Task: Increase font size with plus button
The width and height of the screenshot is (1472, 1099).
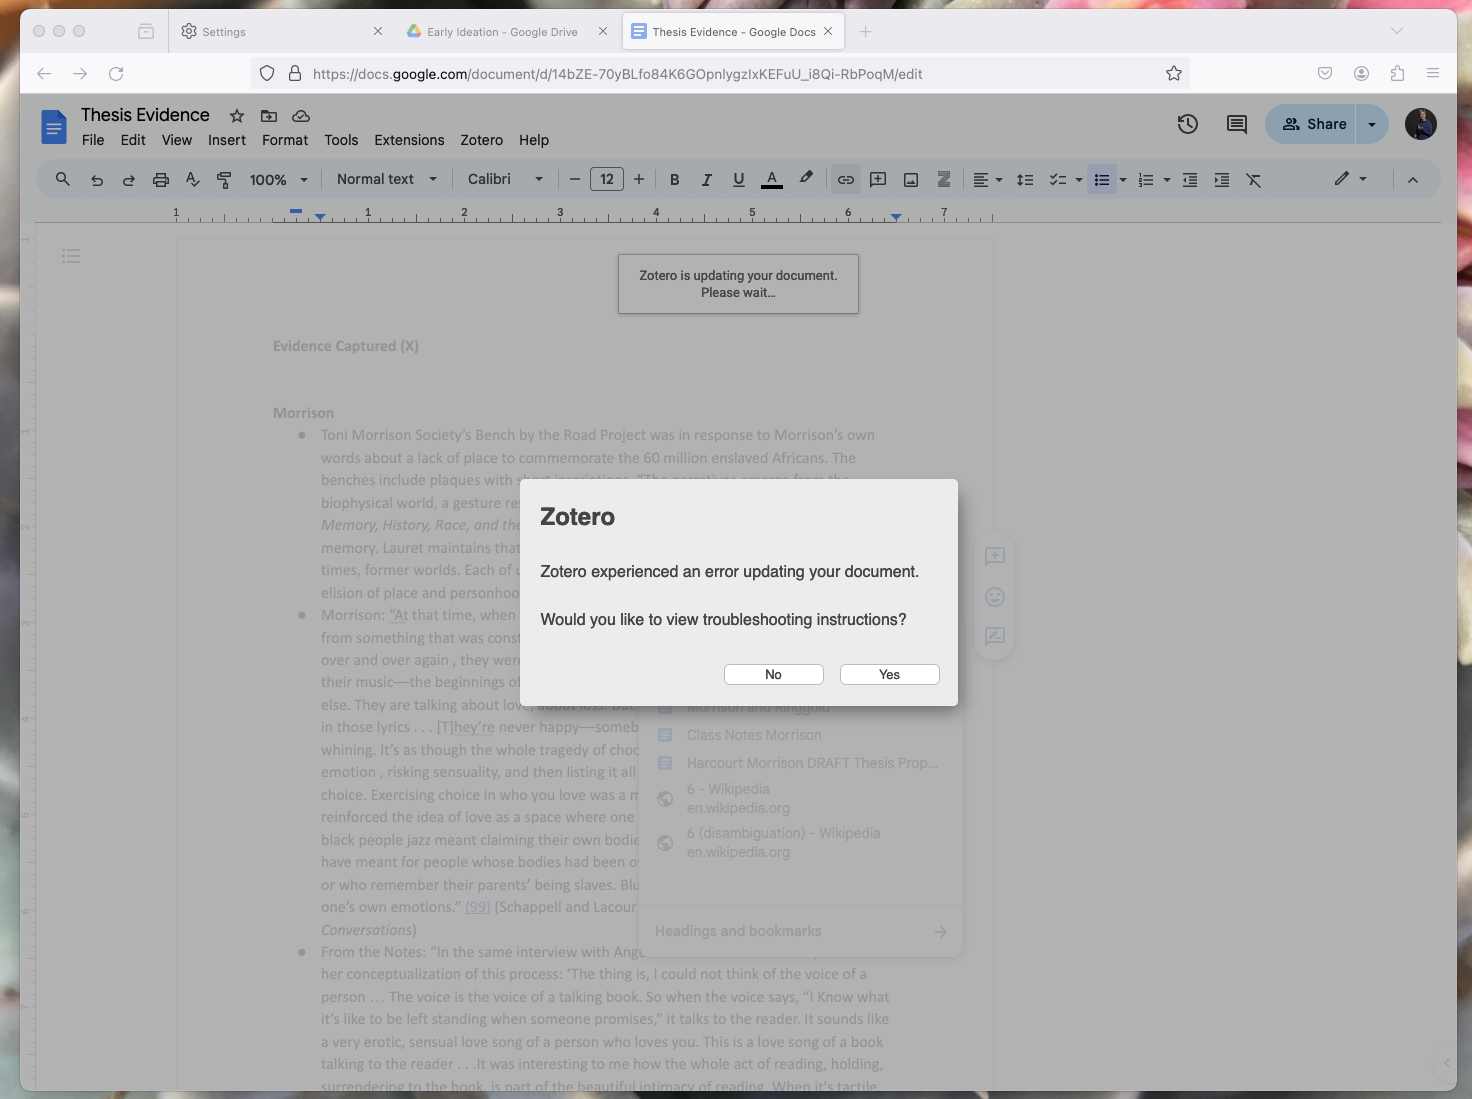Action: [x=639, y=179]
